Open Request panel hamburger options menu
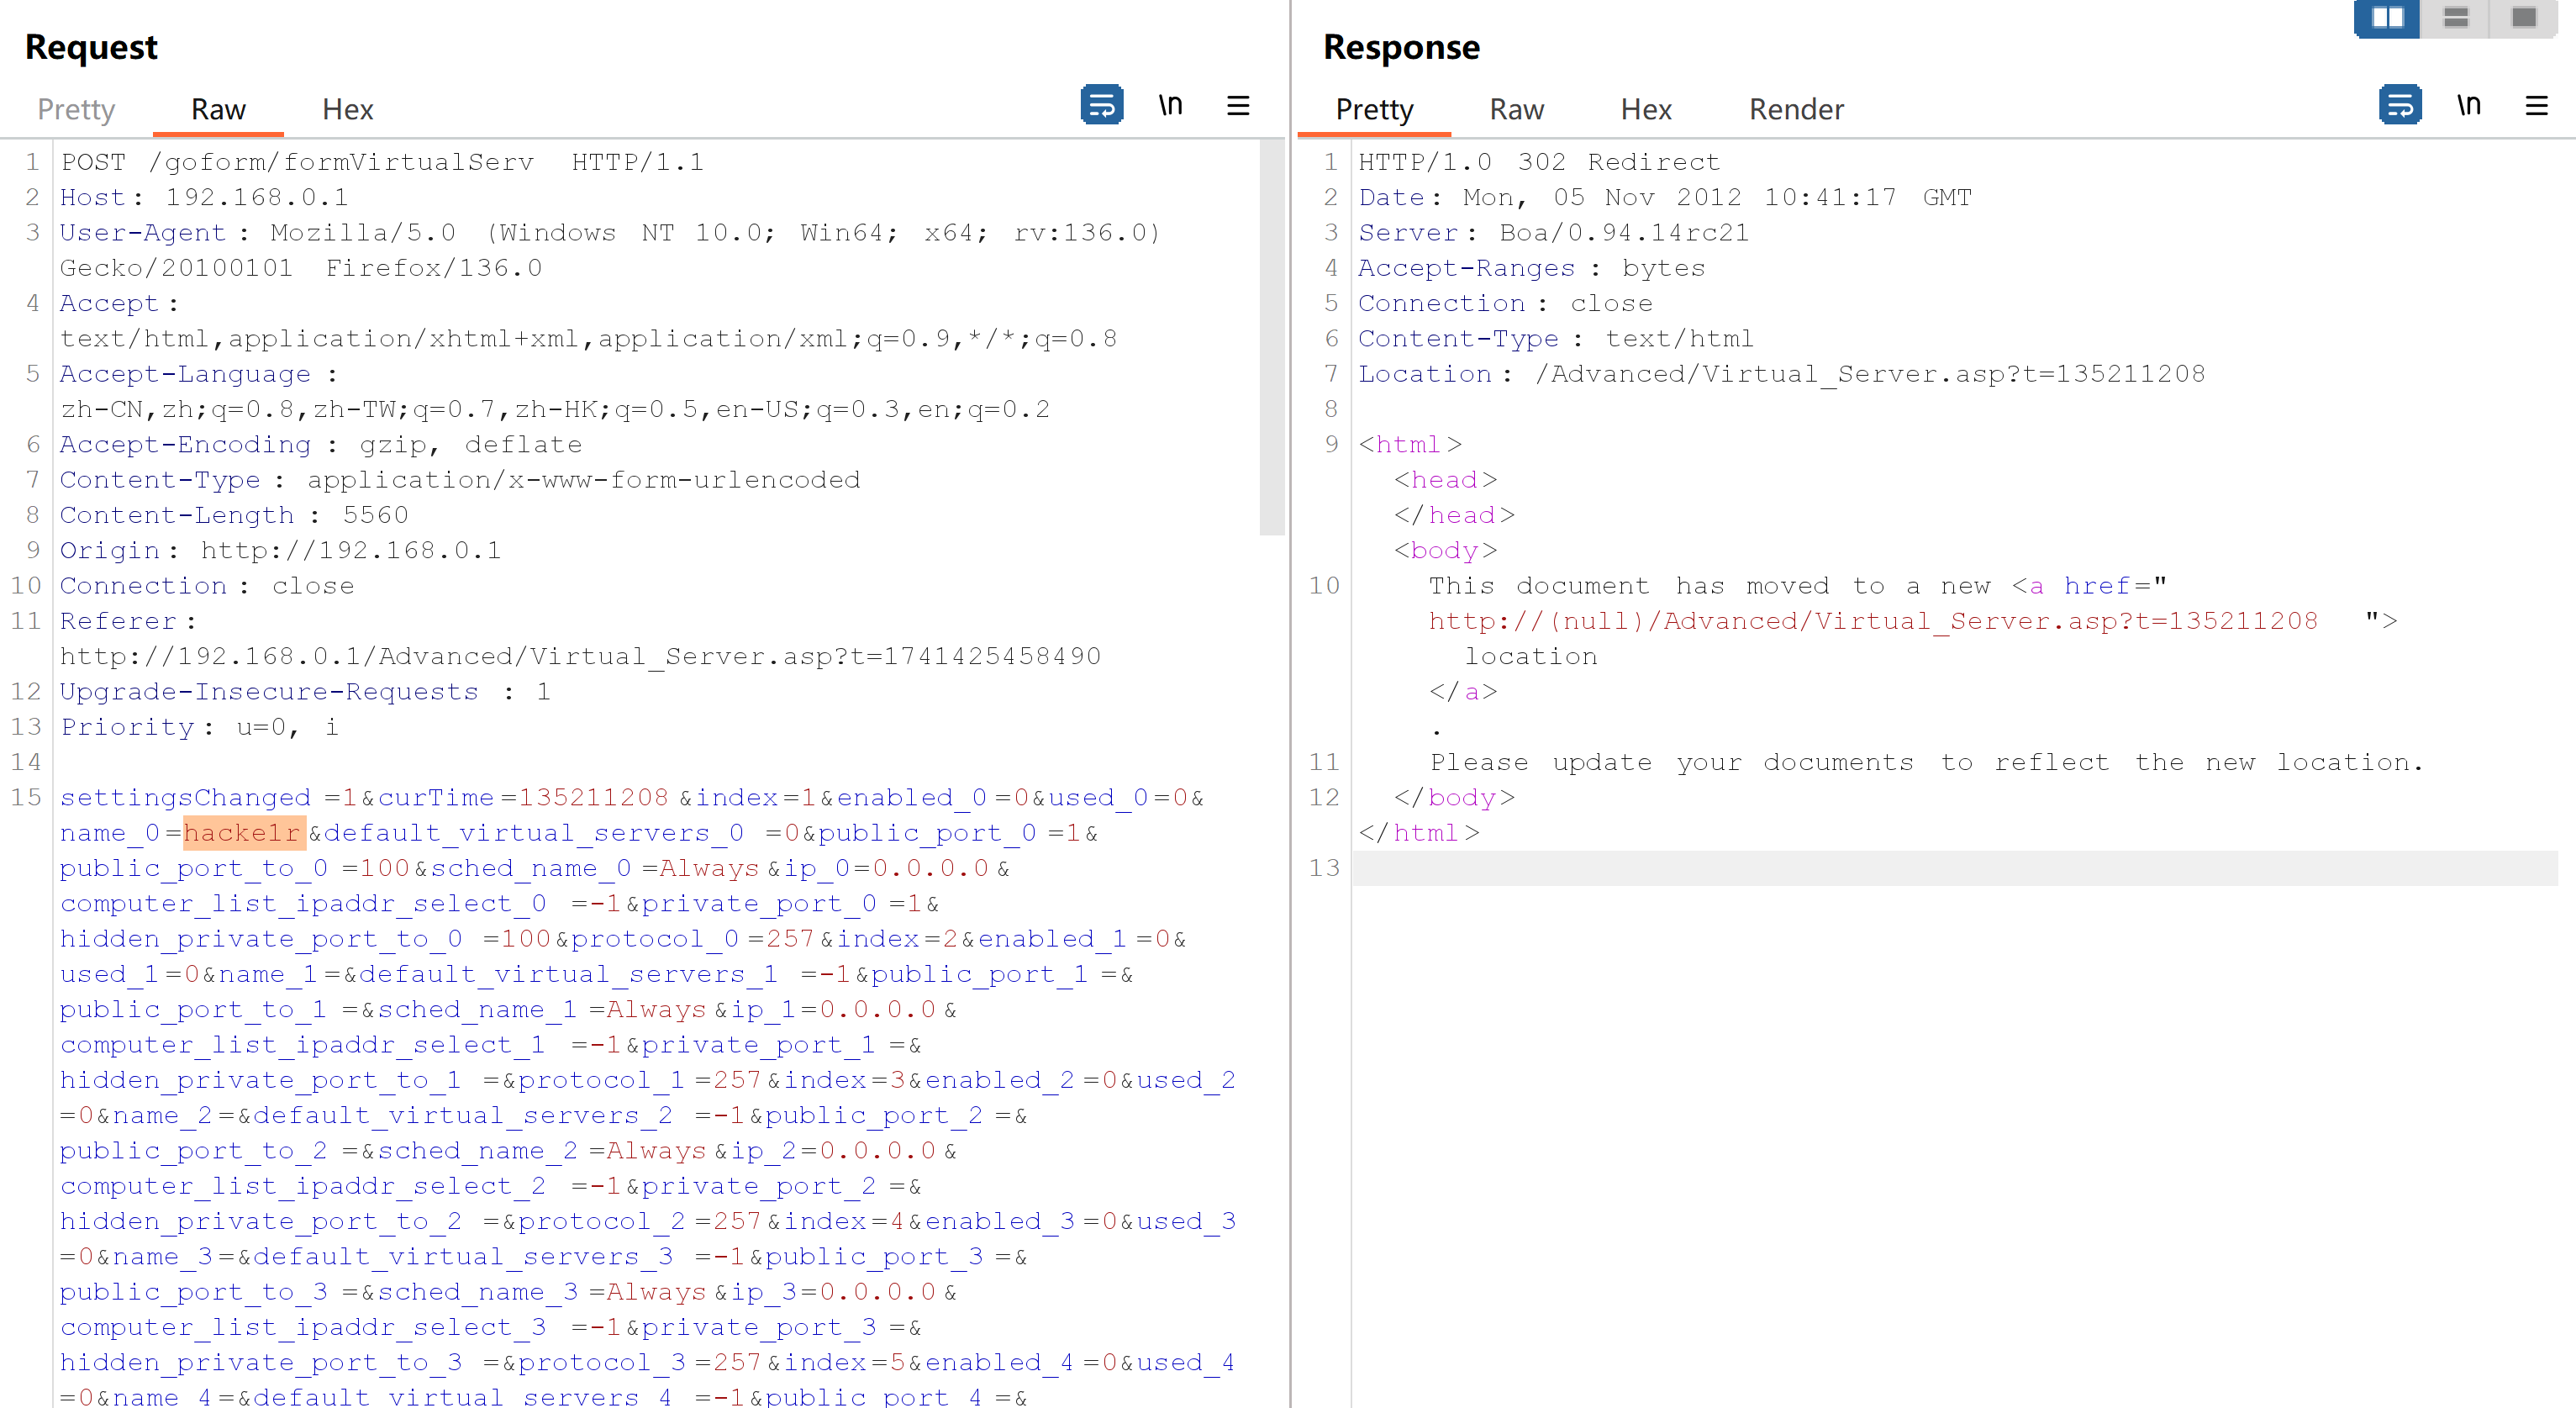Image resolution: width=2576 pixels, height=1408 pixels. 1238,105
